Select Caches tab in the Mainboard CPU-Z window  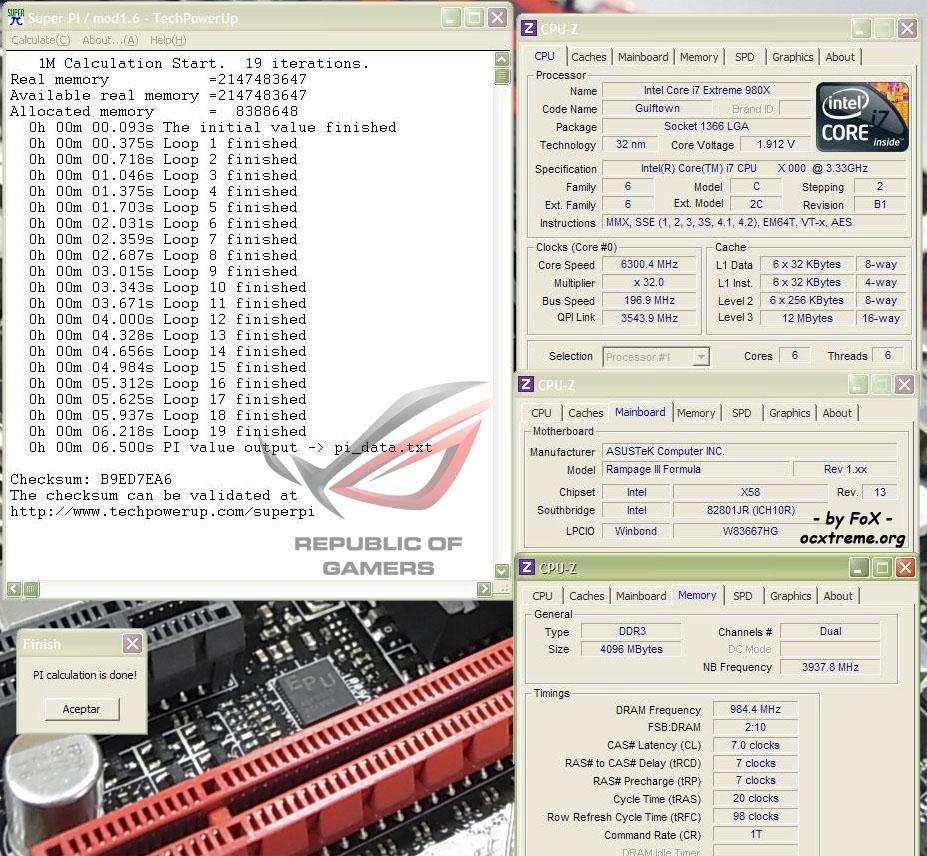click(585, 413)
